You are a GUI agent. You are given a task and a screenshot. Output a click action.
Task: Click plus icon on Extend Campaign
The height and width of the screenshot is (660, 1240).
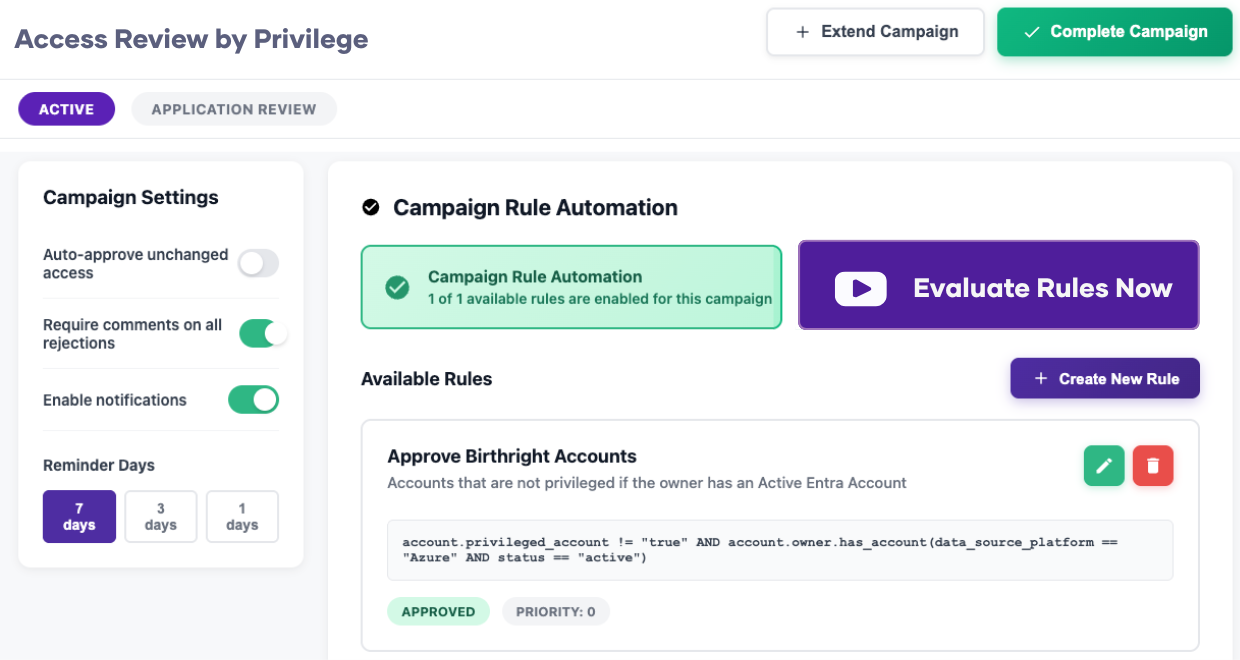point(802,32)
